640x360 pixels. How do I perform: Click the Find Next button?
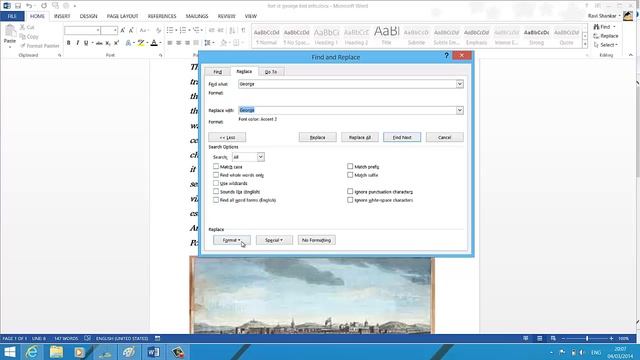point(402,138)
